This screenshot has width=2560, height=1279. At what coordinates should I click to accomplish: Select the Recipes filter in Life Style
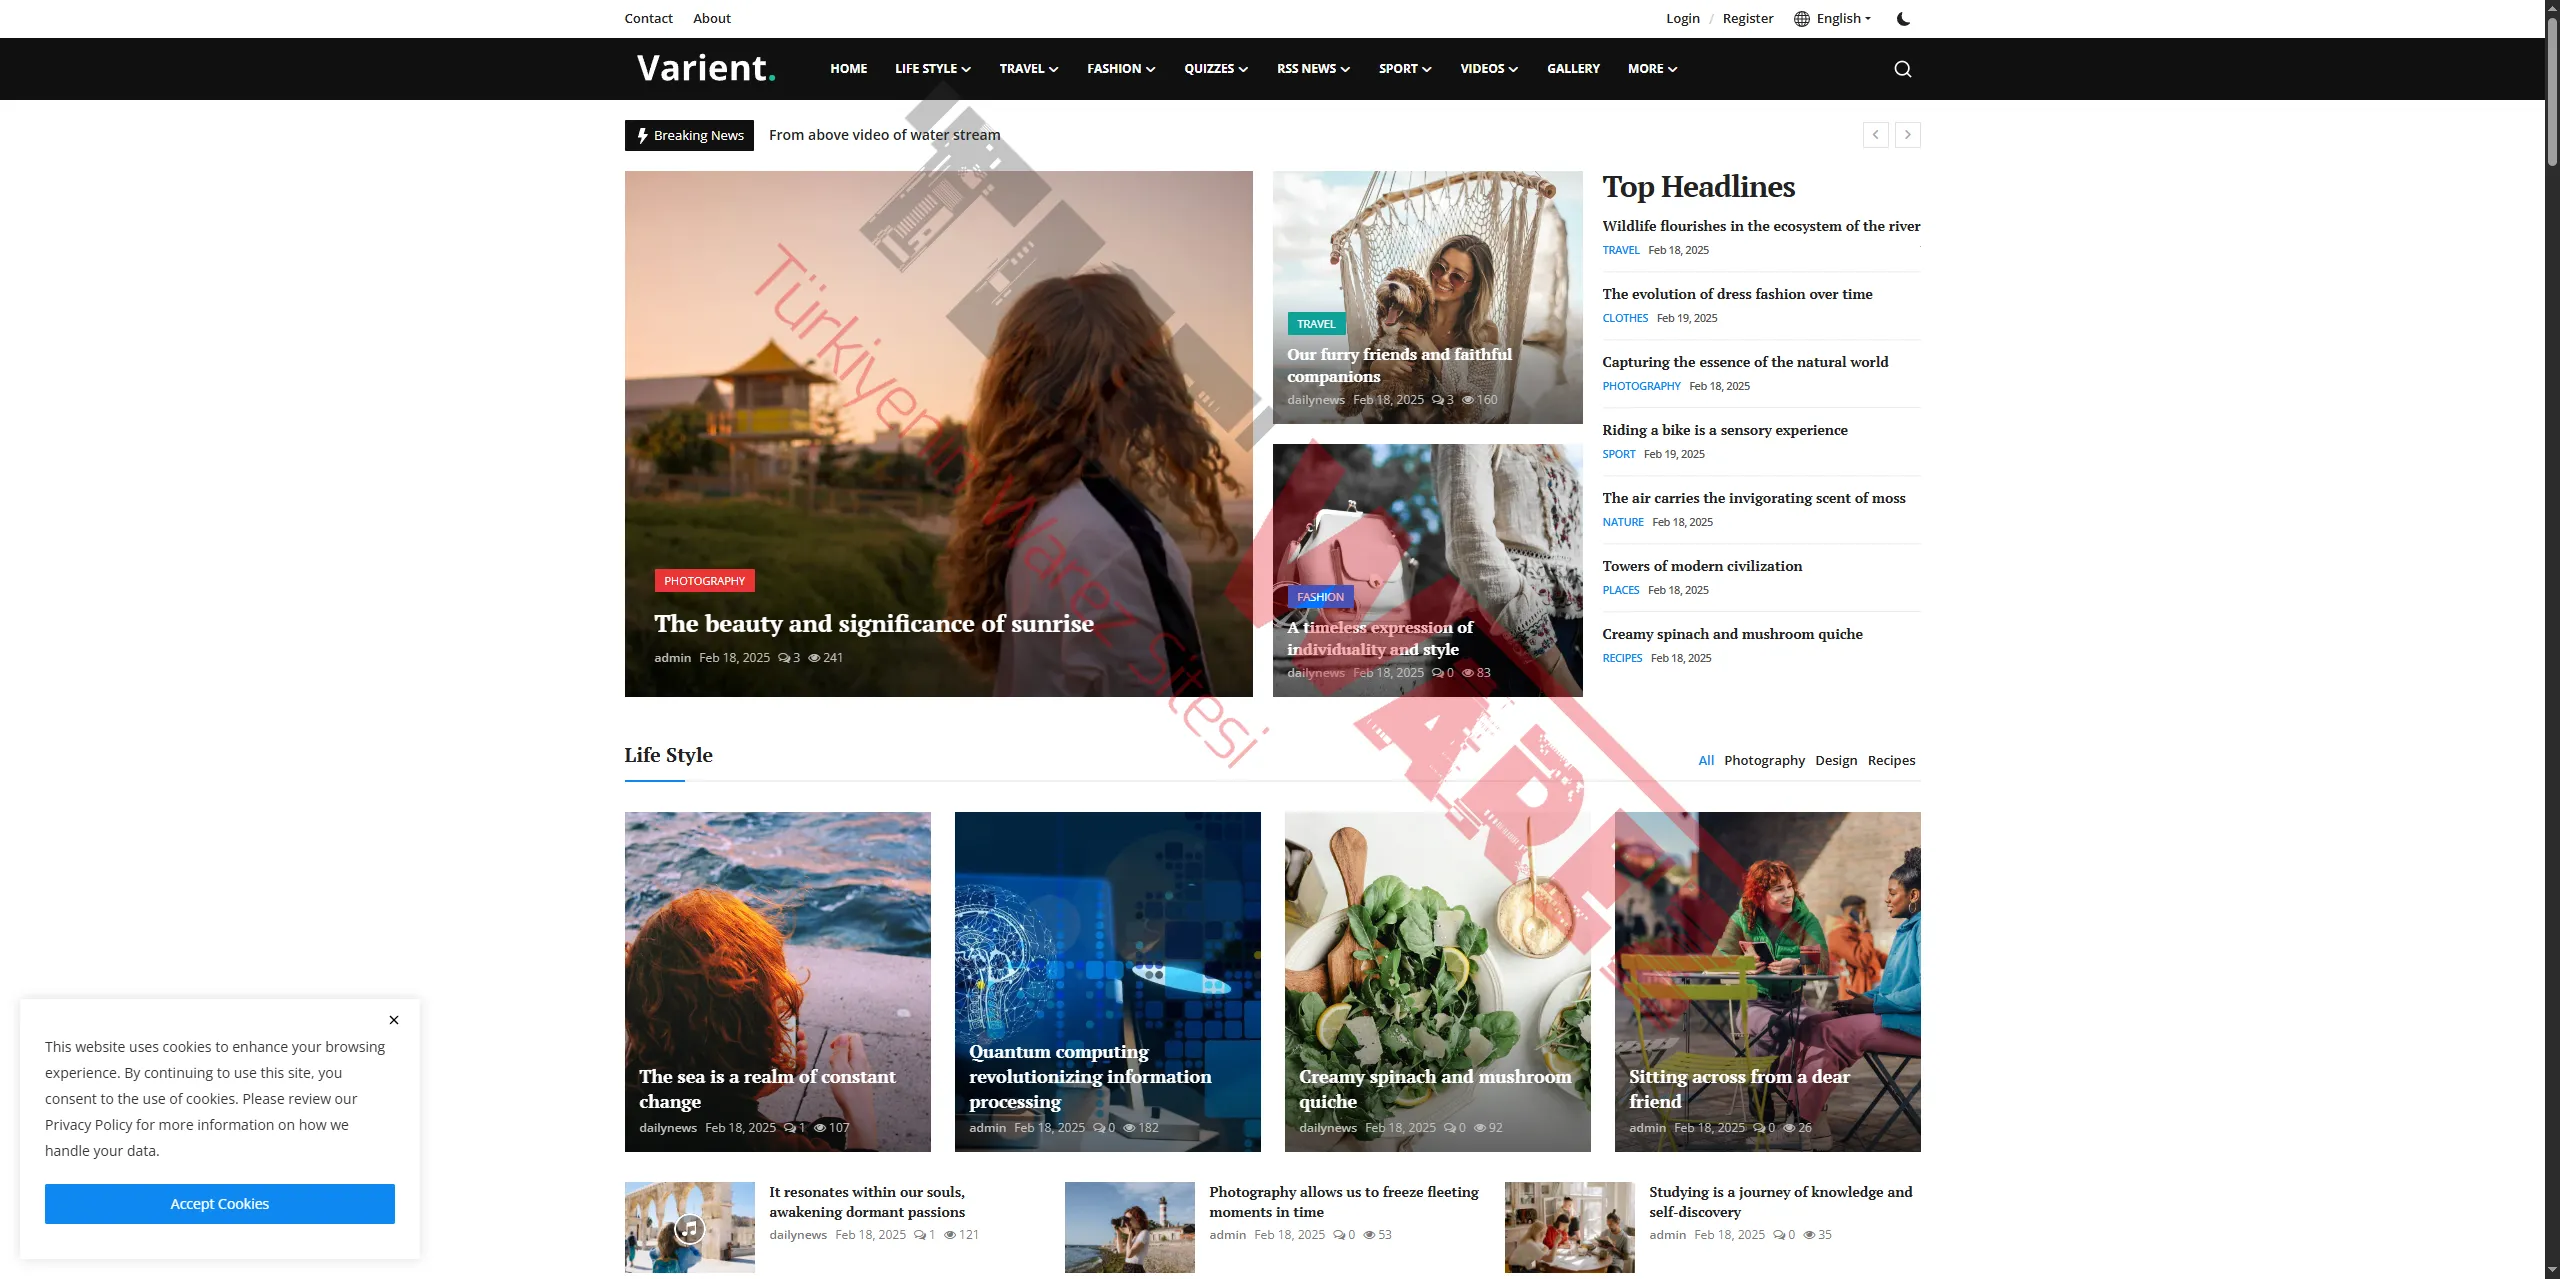[x=1891, y=760]
